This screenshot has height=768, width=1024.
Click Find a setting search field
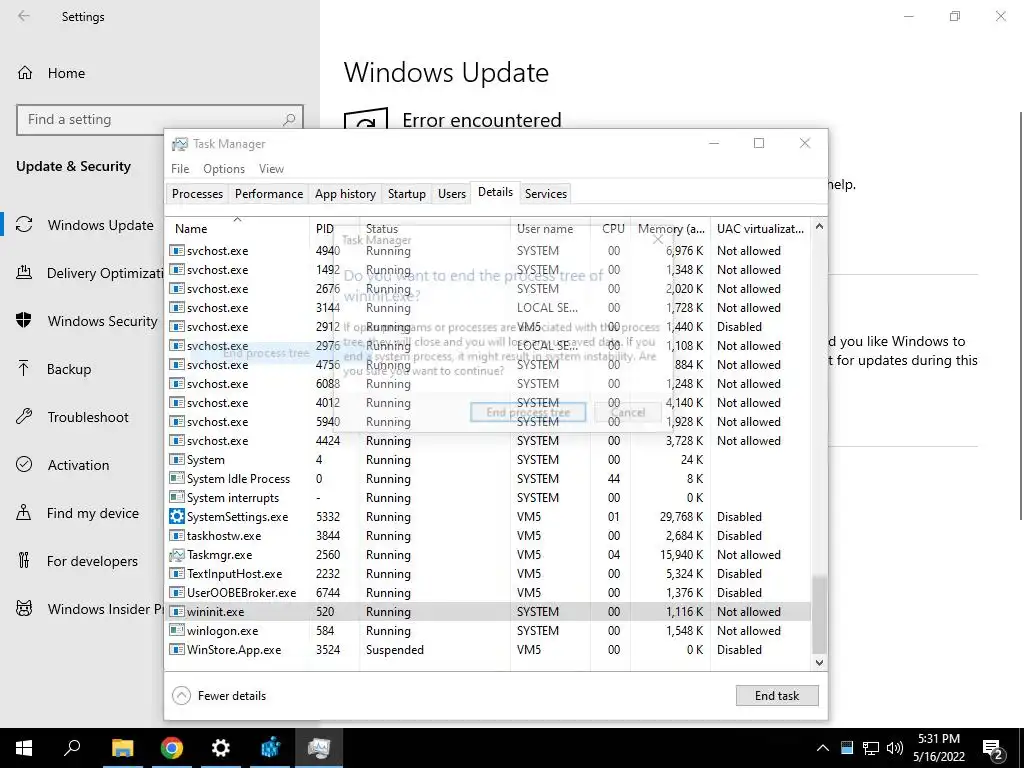click(160, 120)
